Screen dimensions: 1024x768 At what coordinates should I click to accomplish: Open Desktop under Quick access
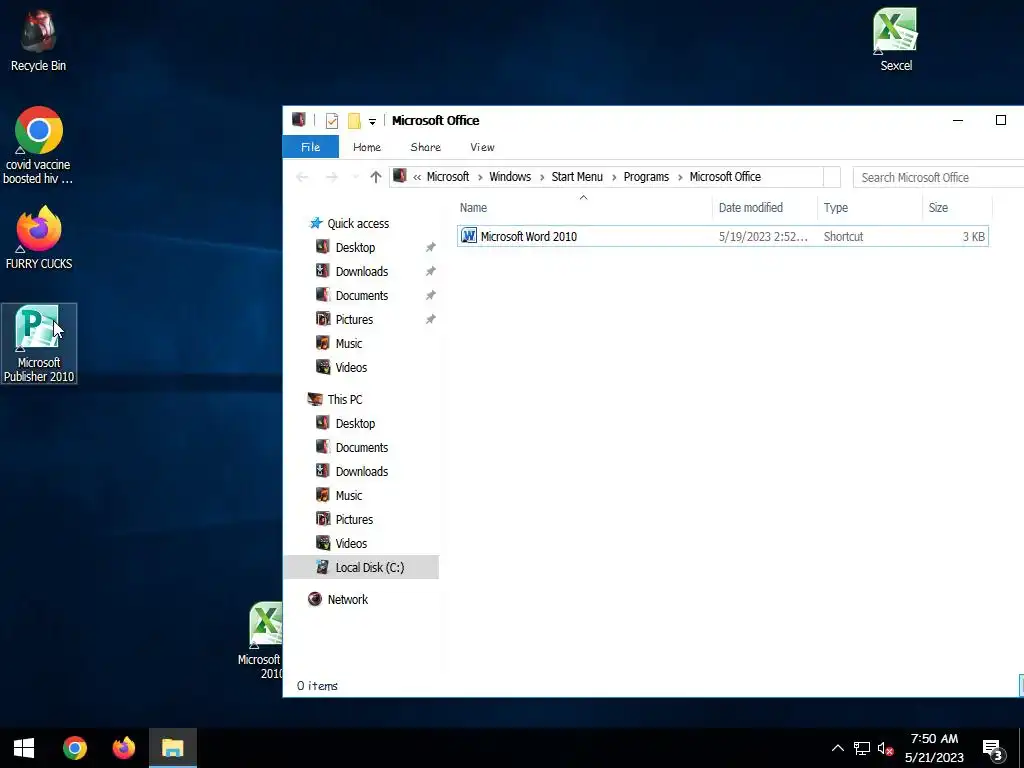tap(355, 248)
